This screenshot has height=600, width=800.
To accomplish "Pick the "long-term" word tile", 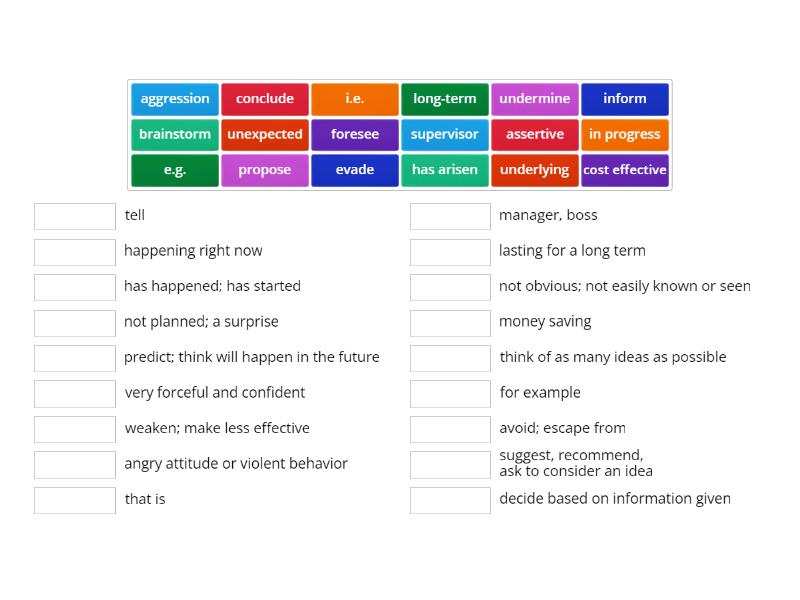I will (x=444, y=98).
